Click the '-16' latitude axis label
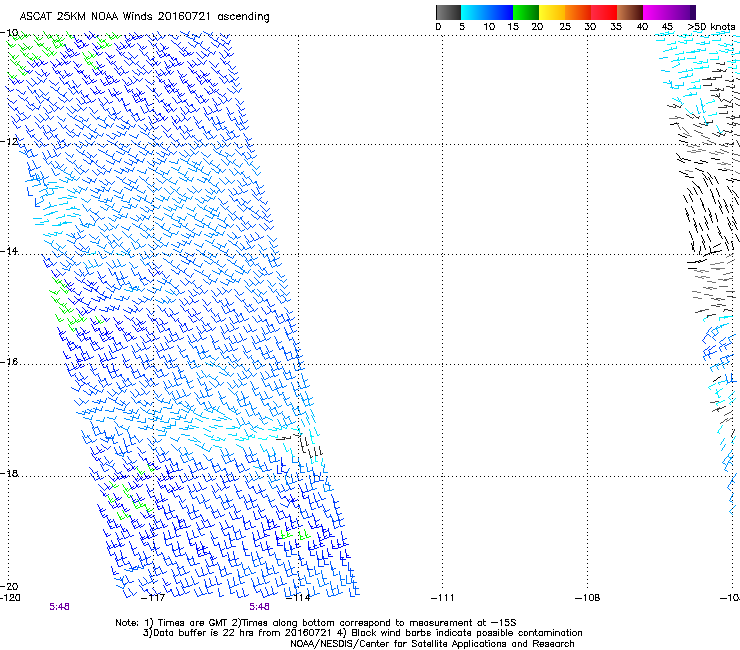The image size is (740, 650). click(9, 362)
